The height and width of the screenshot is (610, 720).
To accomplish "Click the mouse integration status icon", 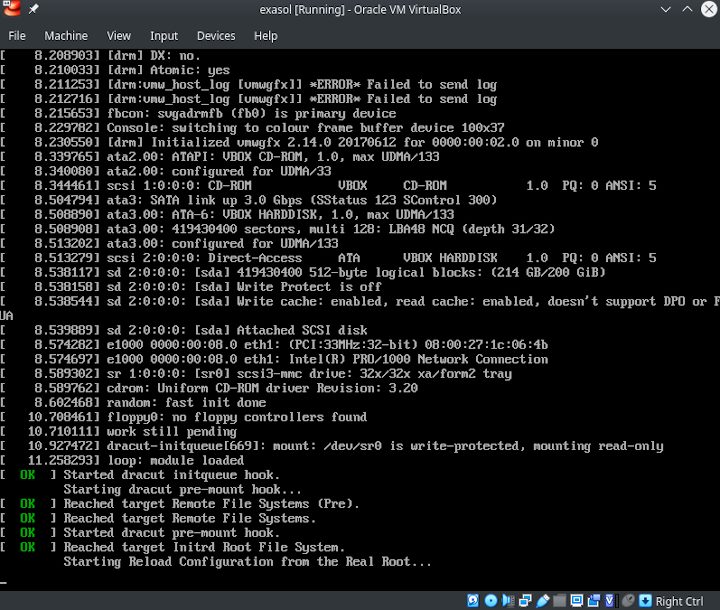I will pos(629,600).
